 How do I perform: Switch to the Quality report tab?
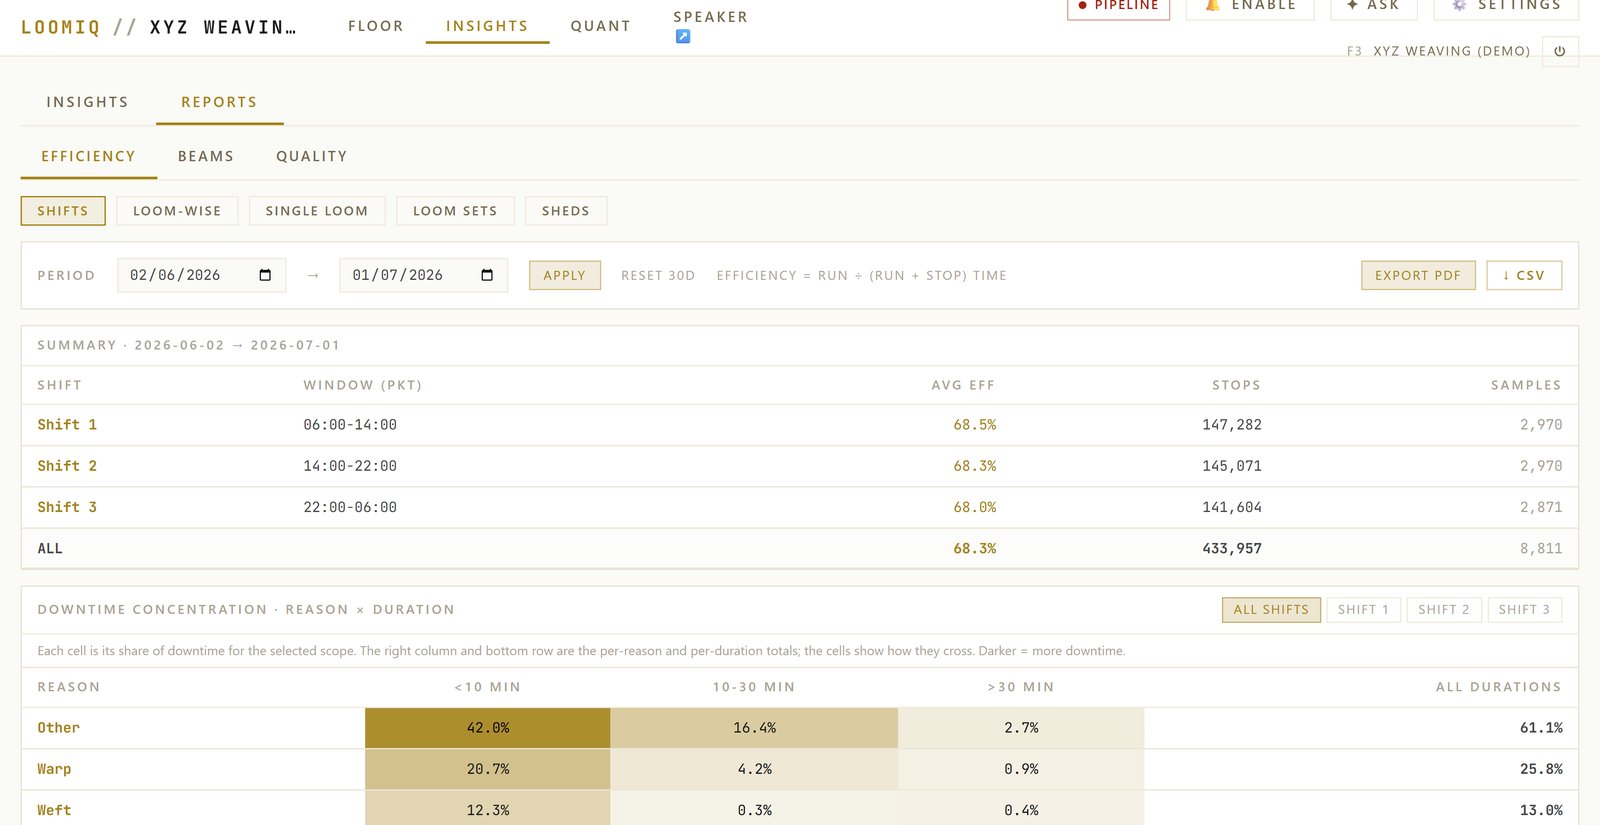[x=312, y=156]
